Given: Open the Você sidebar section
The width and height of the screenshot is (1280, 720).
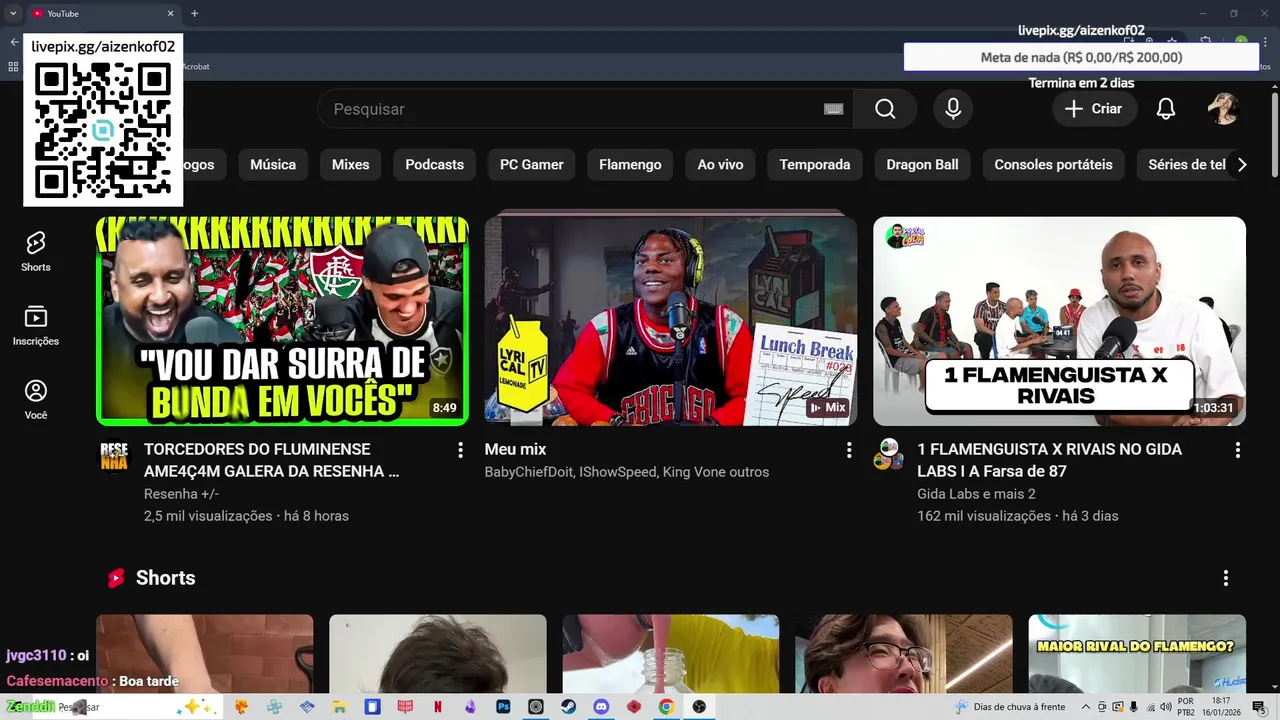Looking at the screenshot, I should [x=36, y=400].
